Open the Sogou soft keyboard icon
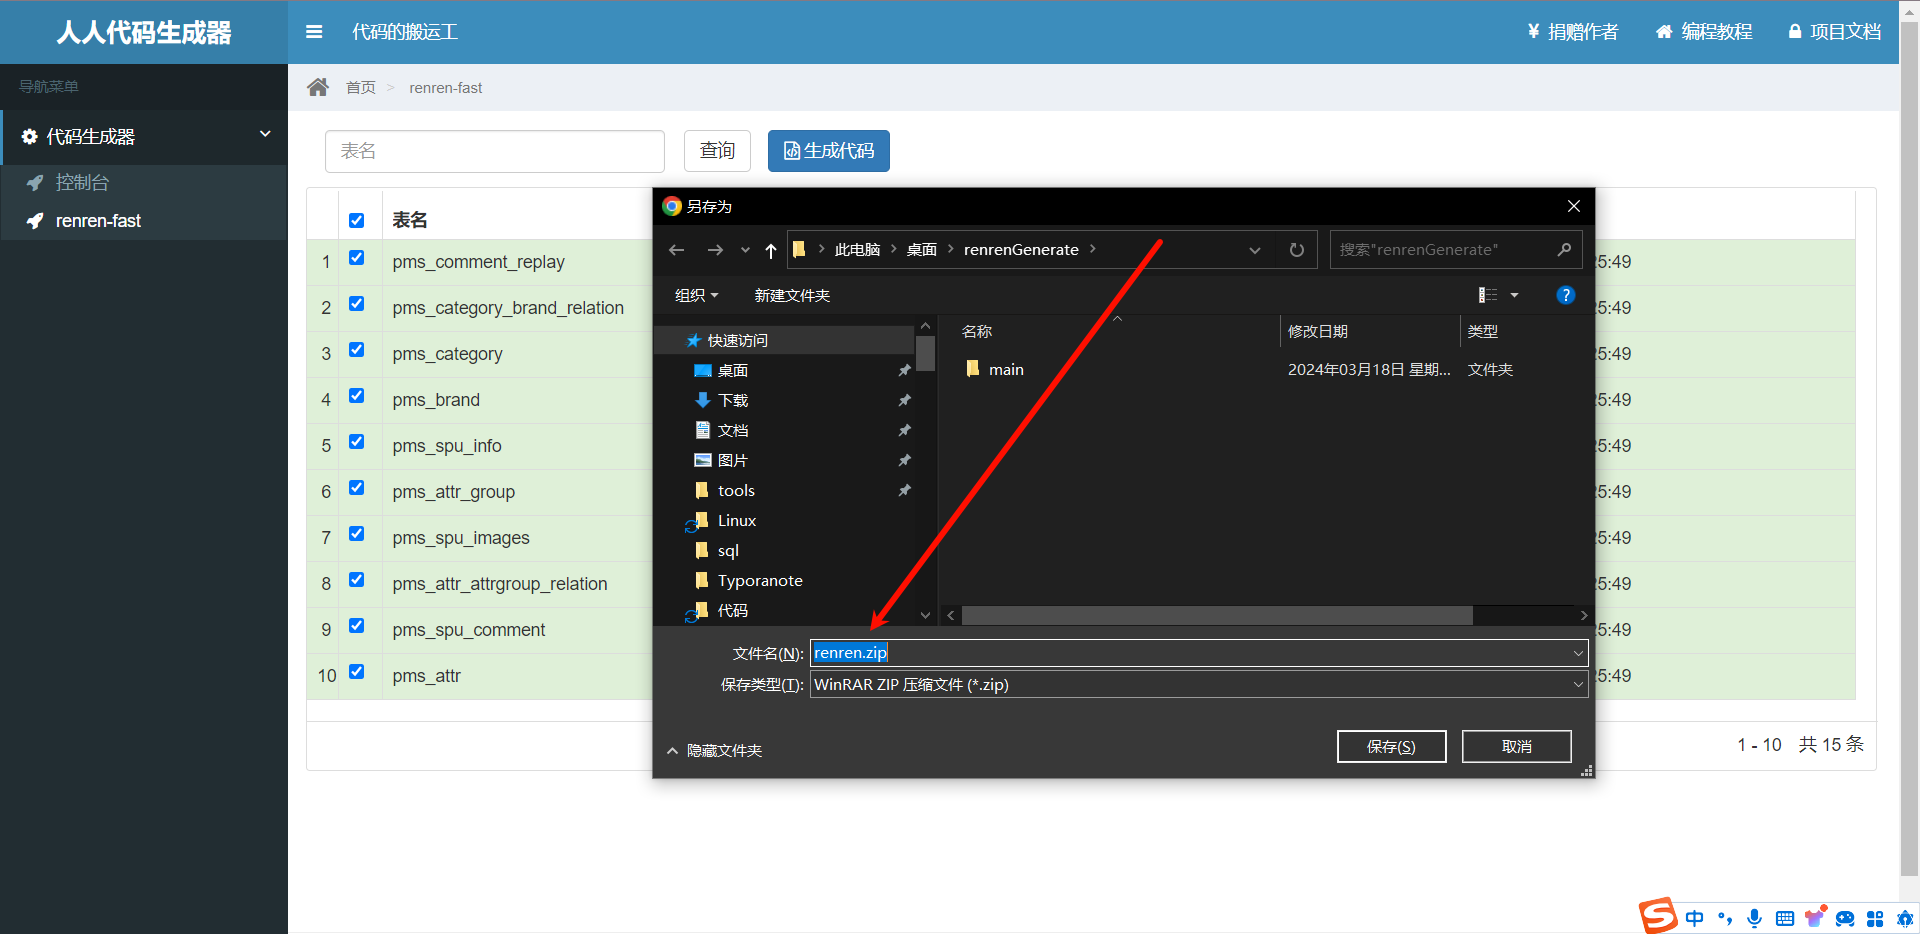The width and height of the screenshot is (1920, 934). coord(1785,918)
